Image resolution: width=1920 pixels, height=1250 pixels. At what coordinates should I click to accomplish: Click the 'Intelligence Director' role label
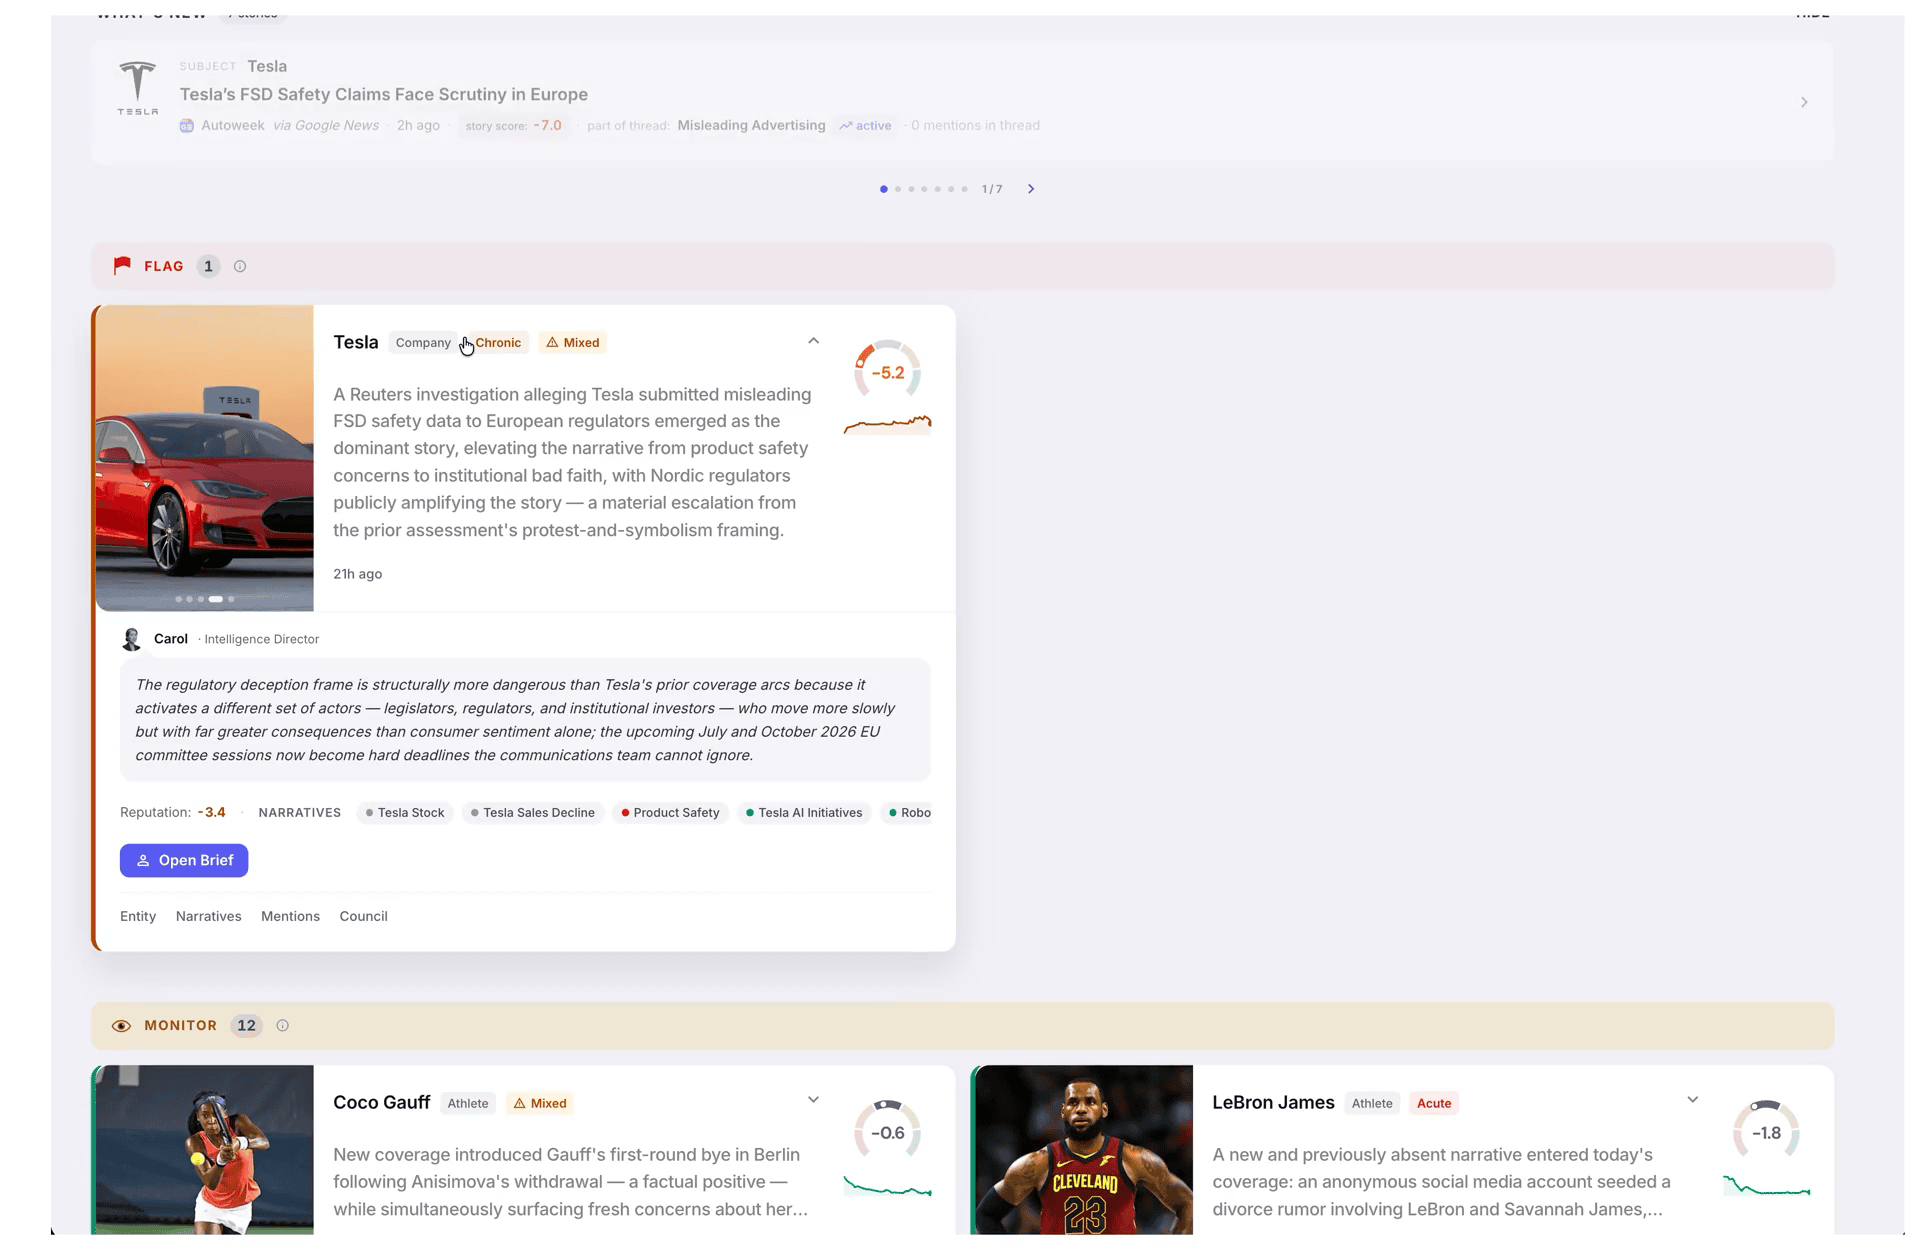click(x=262, y=640)
